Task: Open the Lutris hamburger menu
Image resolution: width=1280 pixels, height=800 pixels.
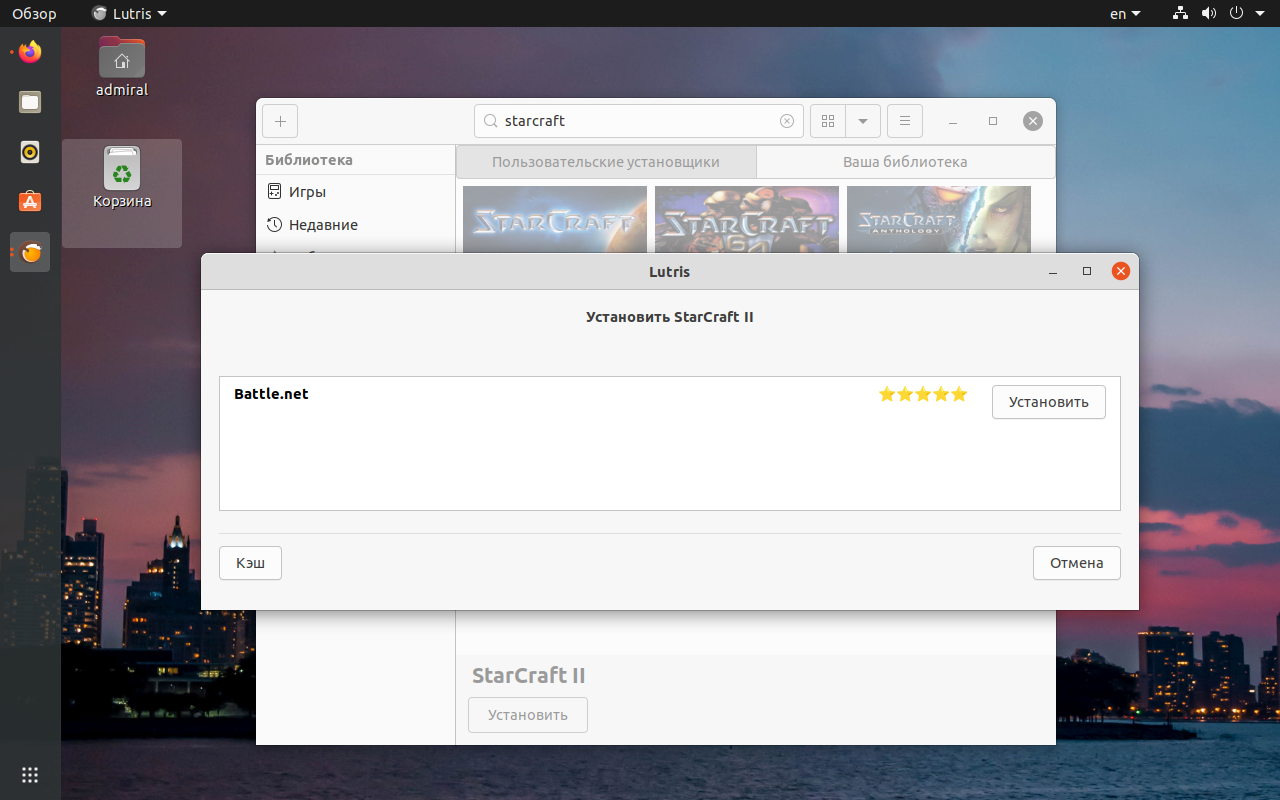Action: point(905,121)
